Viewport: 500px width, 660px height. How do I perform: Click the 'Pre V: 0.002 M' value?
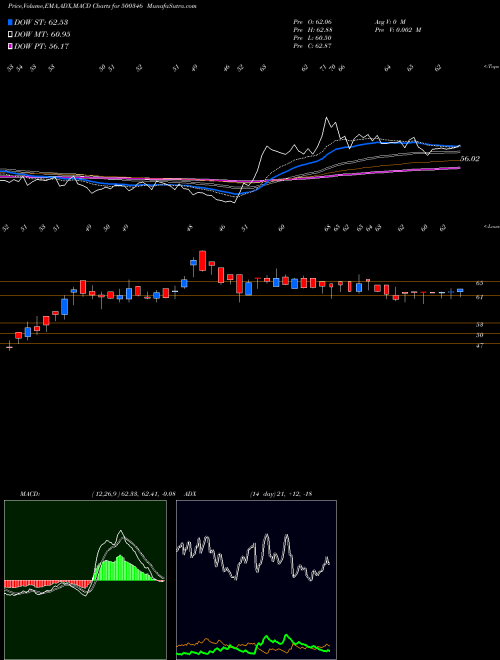(x=397, y=29)
